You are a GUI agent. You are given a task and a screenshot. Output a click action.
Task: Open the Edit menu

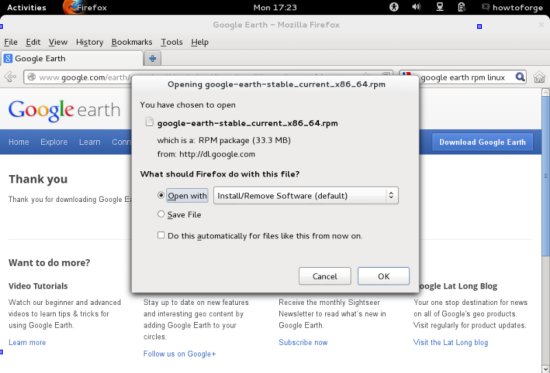33,42
